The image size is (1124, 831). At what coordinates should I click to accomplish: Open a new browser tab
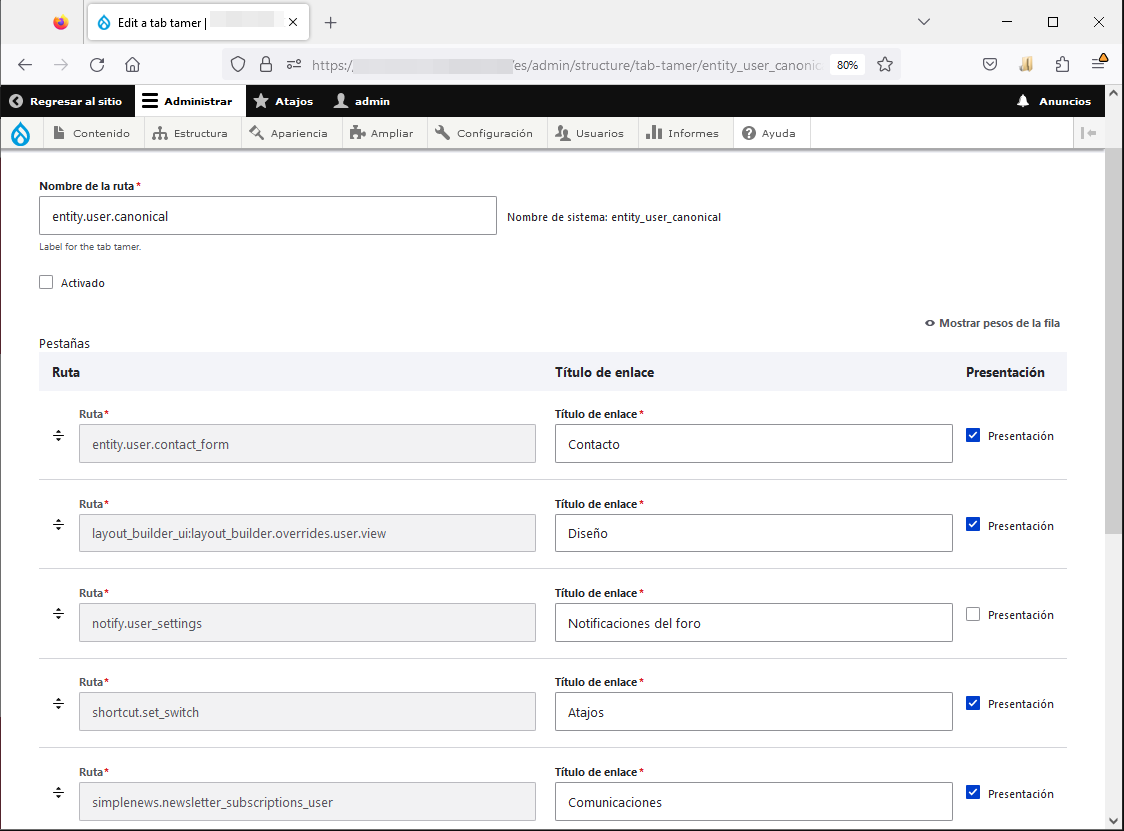(x=330, y=23)
